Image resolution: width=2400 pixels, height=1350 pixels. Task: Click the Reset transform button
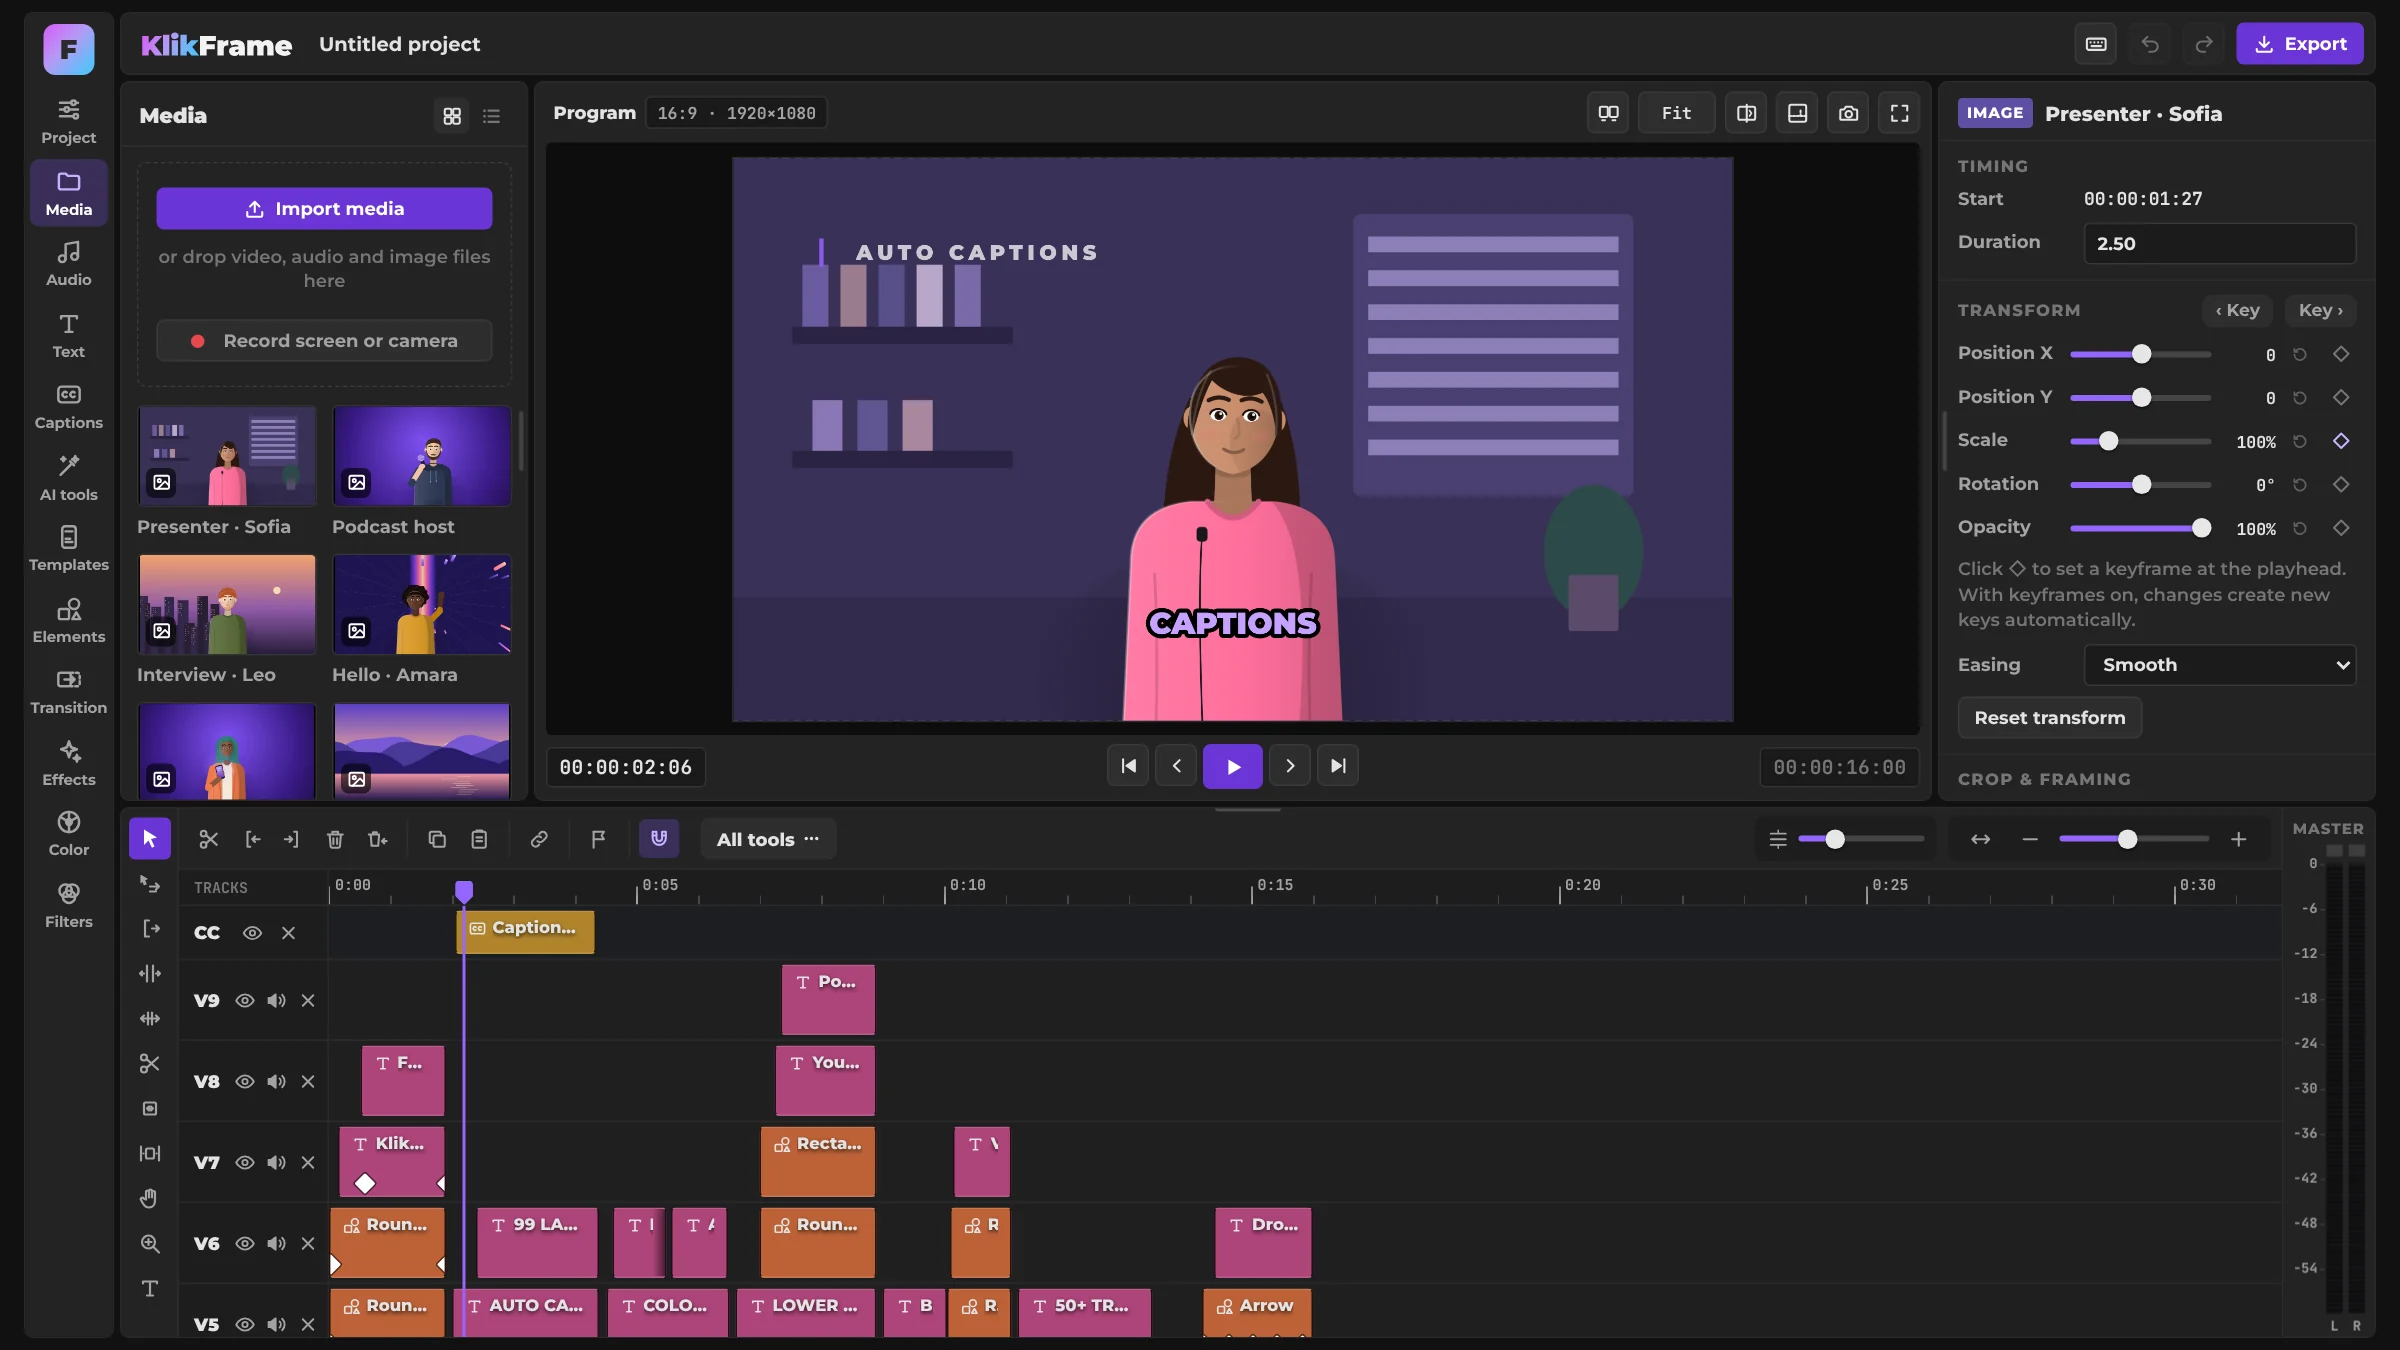pyautogui.click(x=2049, y=718)
